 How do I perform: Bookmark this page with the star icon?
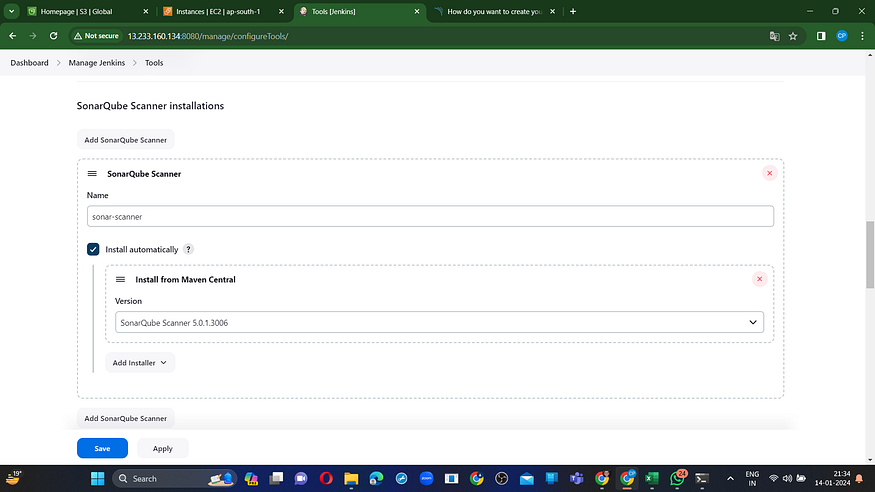(793, 36)
